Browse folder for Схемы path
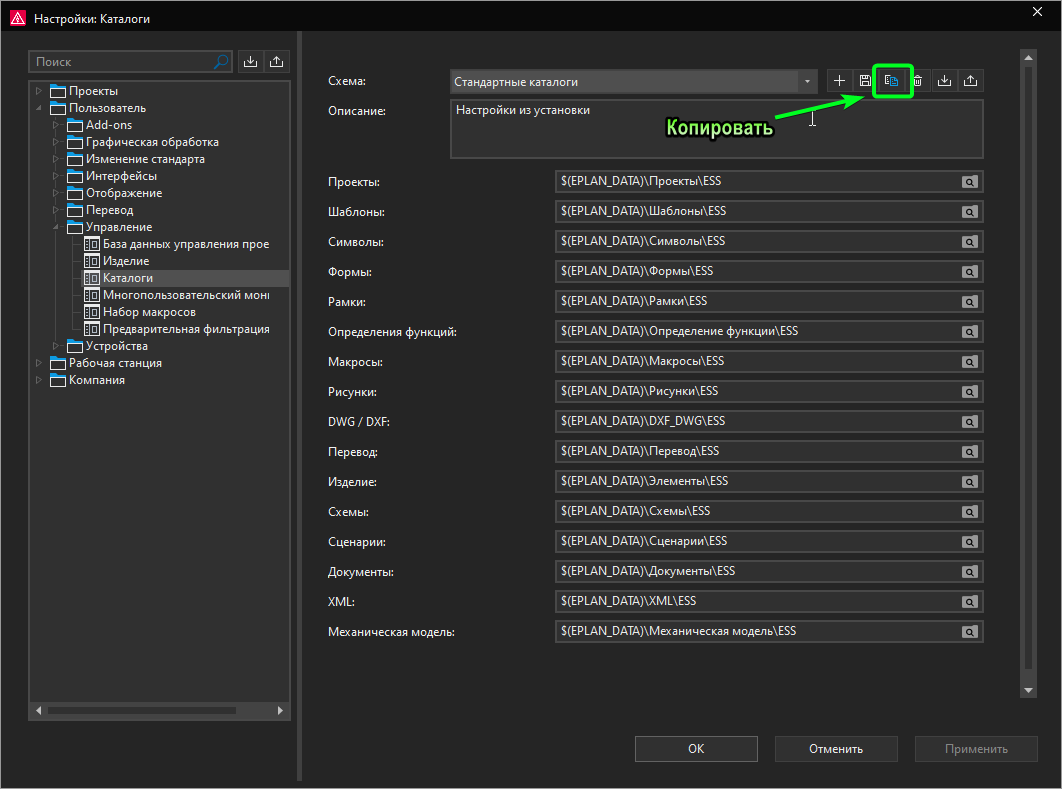This screenshot has width=1062, height=789. [970, 511]
